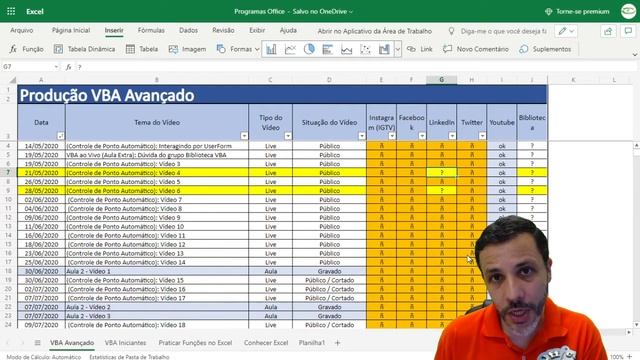640x360 pixels.
Task: Open the Data column filter dropdown
Action: 60,136
